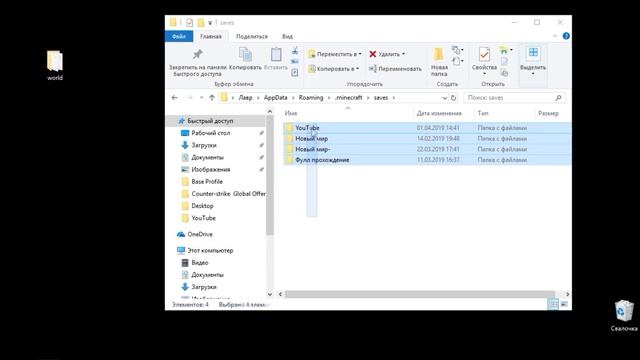Refresh the saves folder view
The image size is (640, 360).
click(453, 98)
